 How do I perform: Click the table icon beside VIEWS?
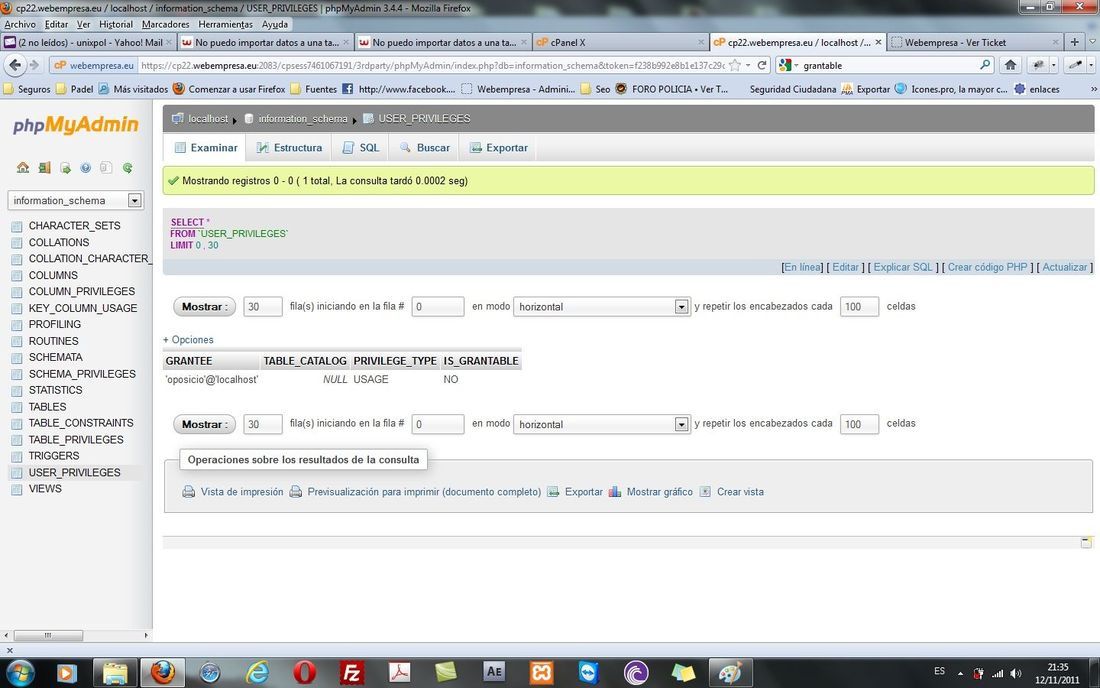click(17, 490)
